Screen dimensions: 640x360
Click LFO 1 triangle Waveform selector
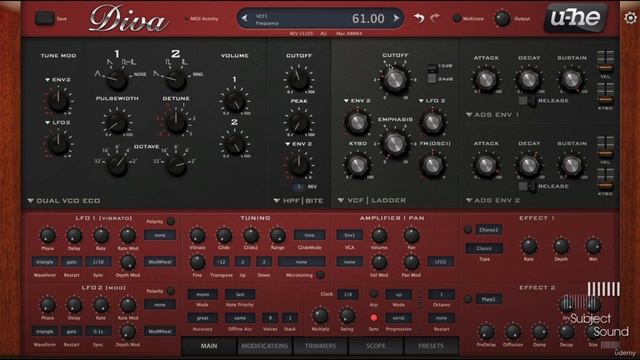tap(45, 262)
